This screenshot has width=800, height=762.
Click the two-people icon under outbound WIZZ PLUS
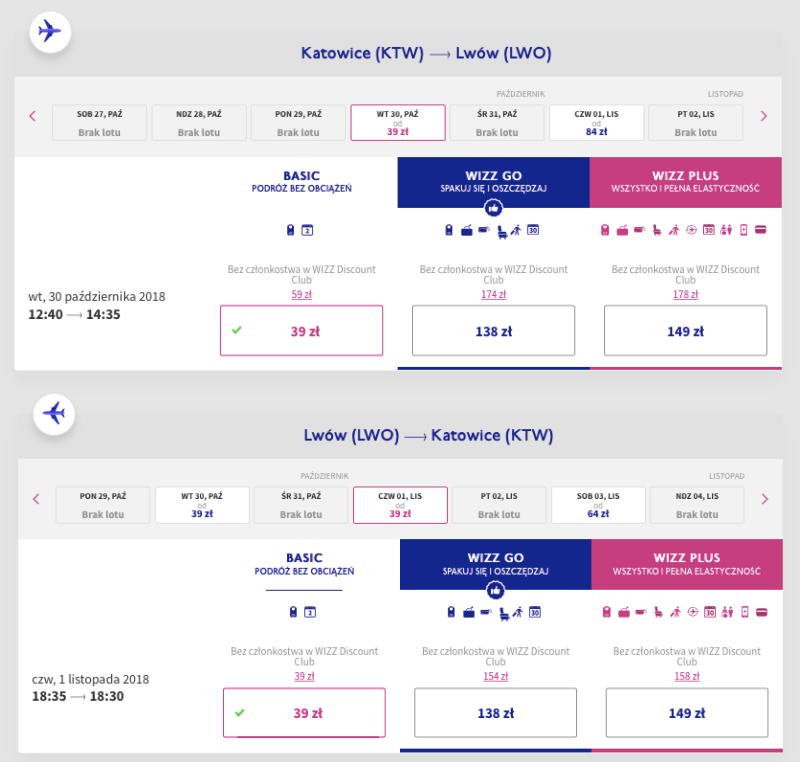tap(726, 230)
